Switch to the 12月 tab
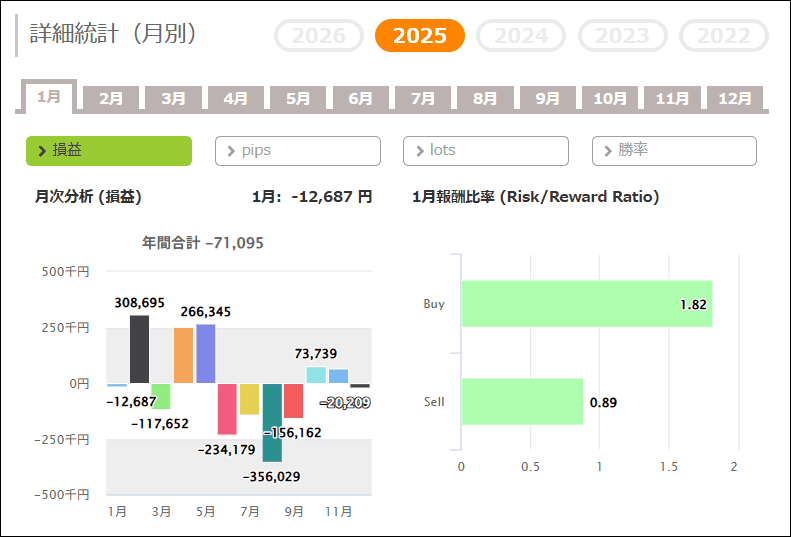The height and width of the screenshot is (537, 791). pos(735,99)
